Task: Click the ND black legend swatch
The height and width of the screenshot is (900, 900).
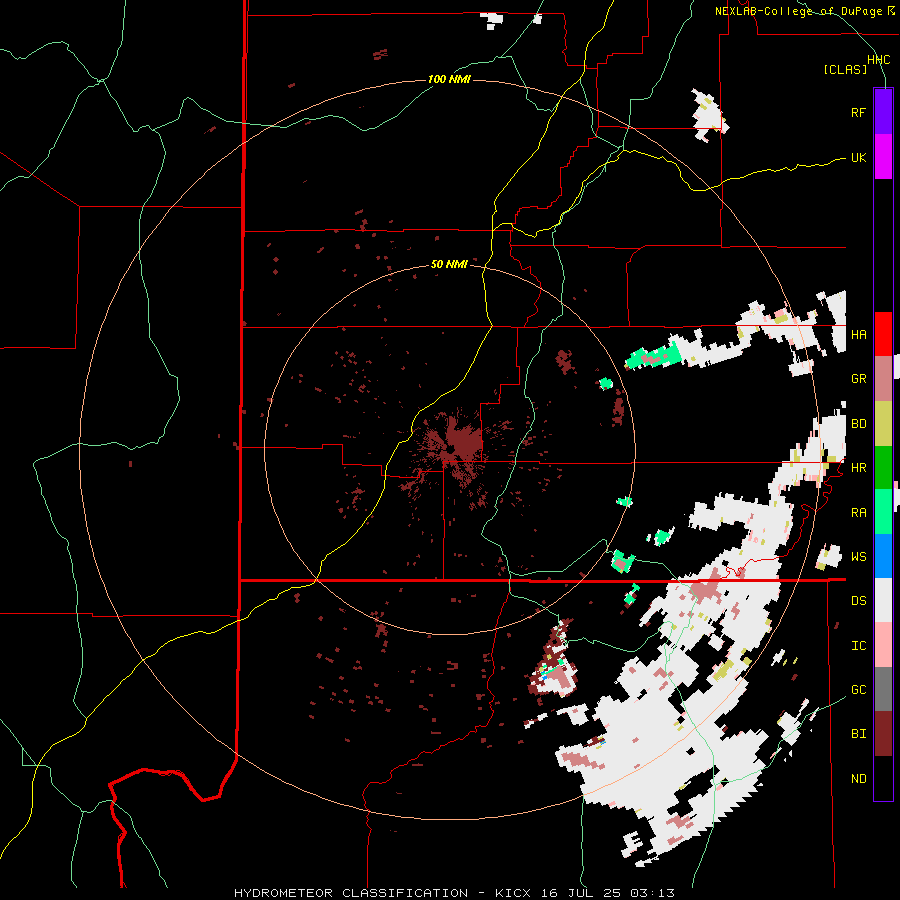Action: pos(883,778)
